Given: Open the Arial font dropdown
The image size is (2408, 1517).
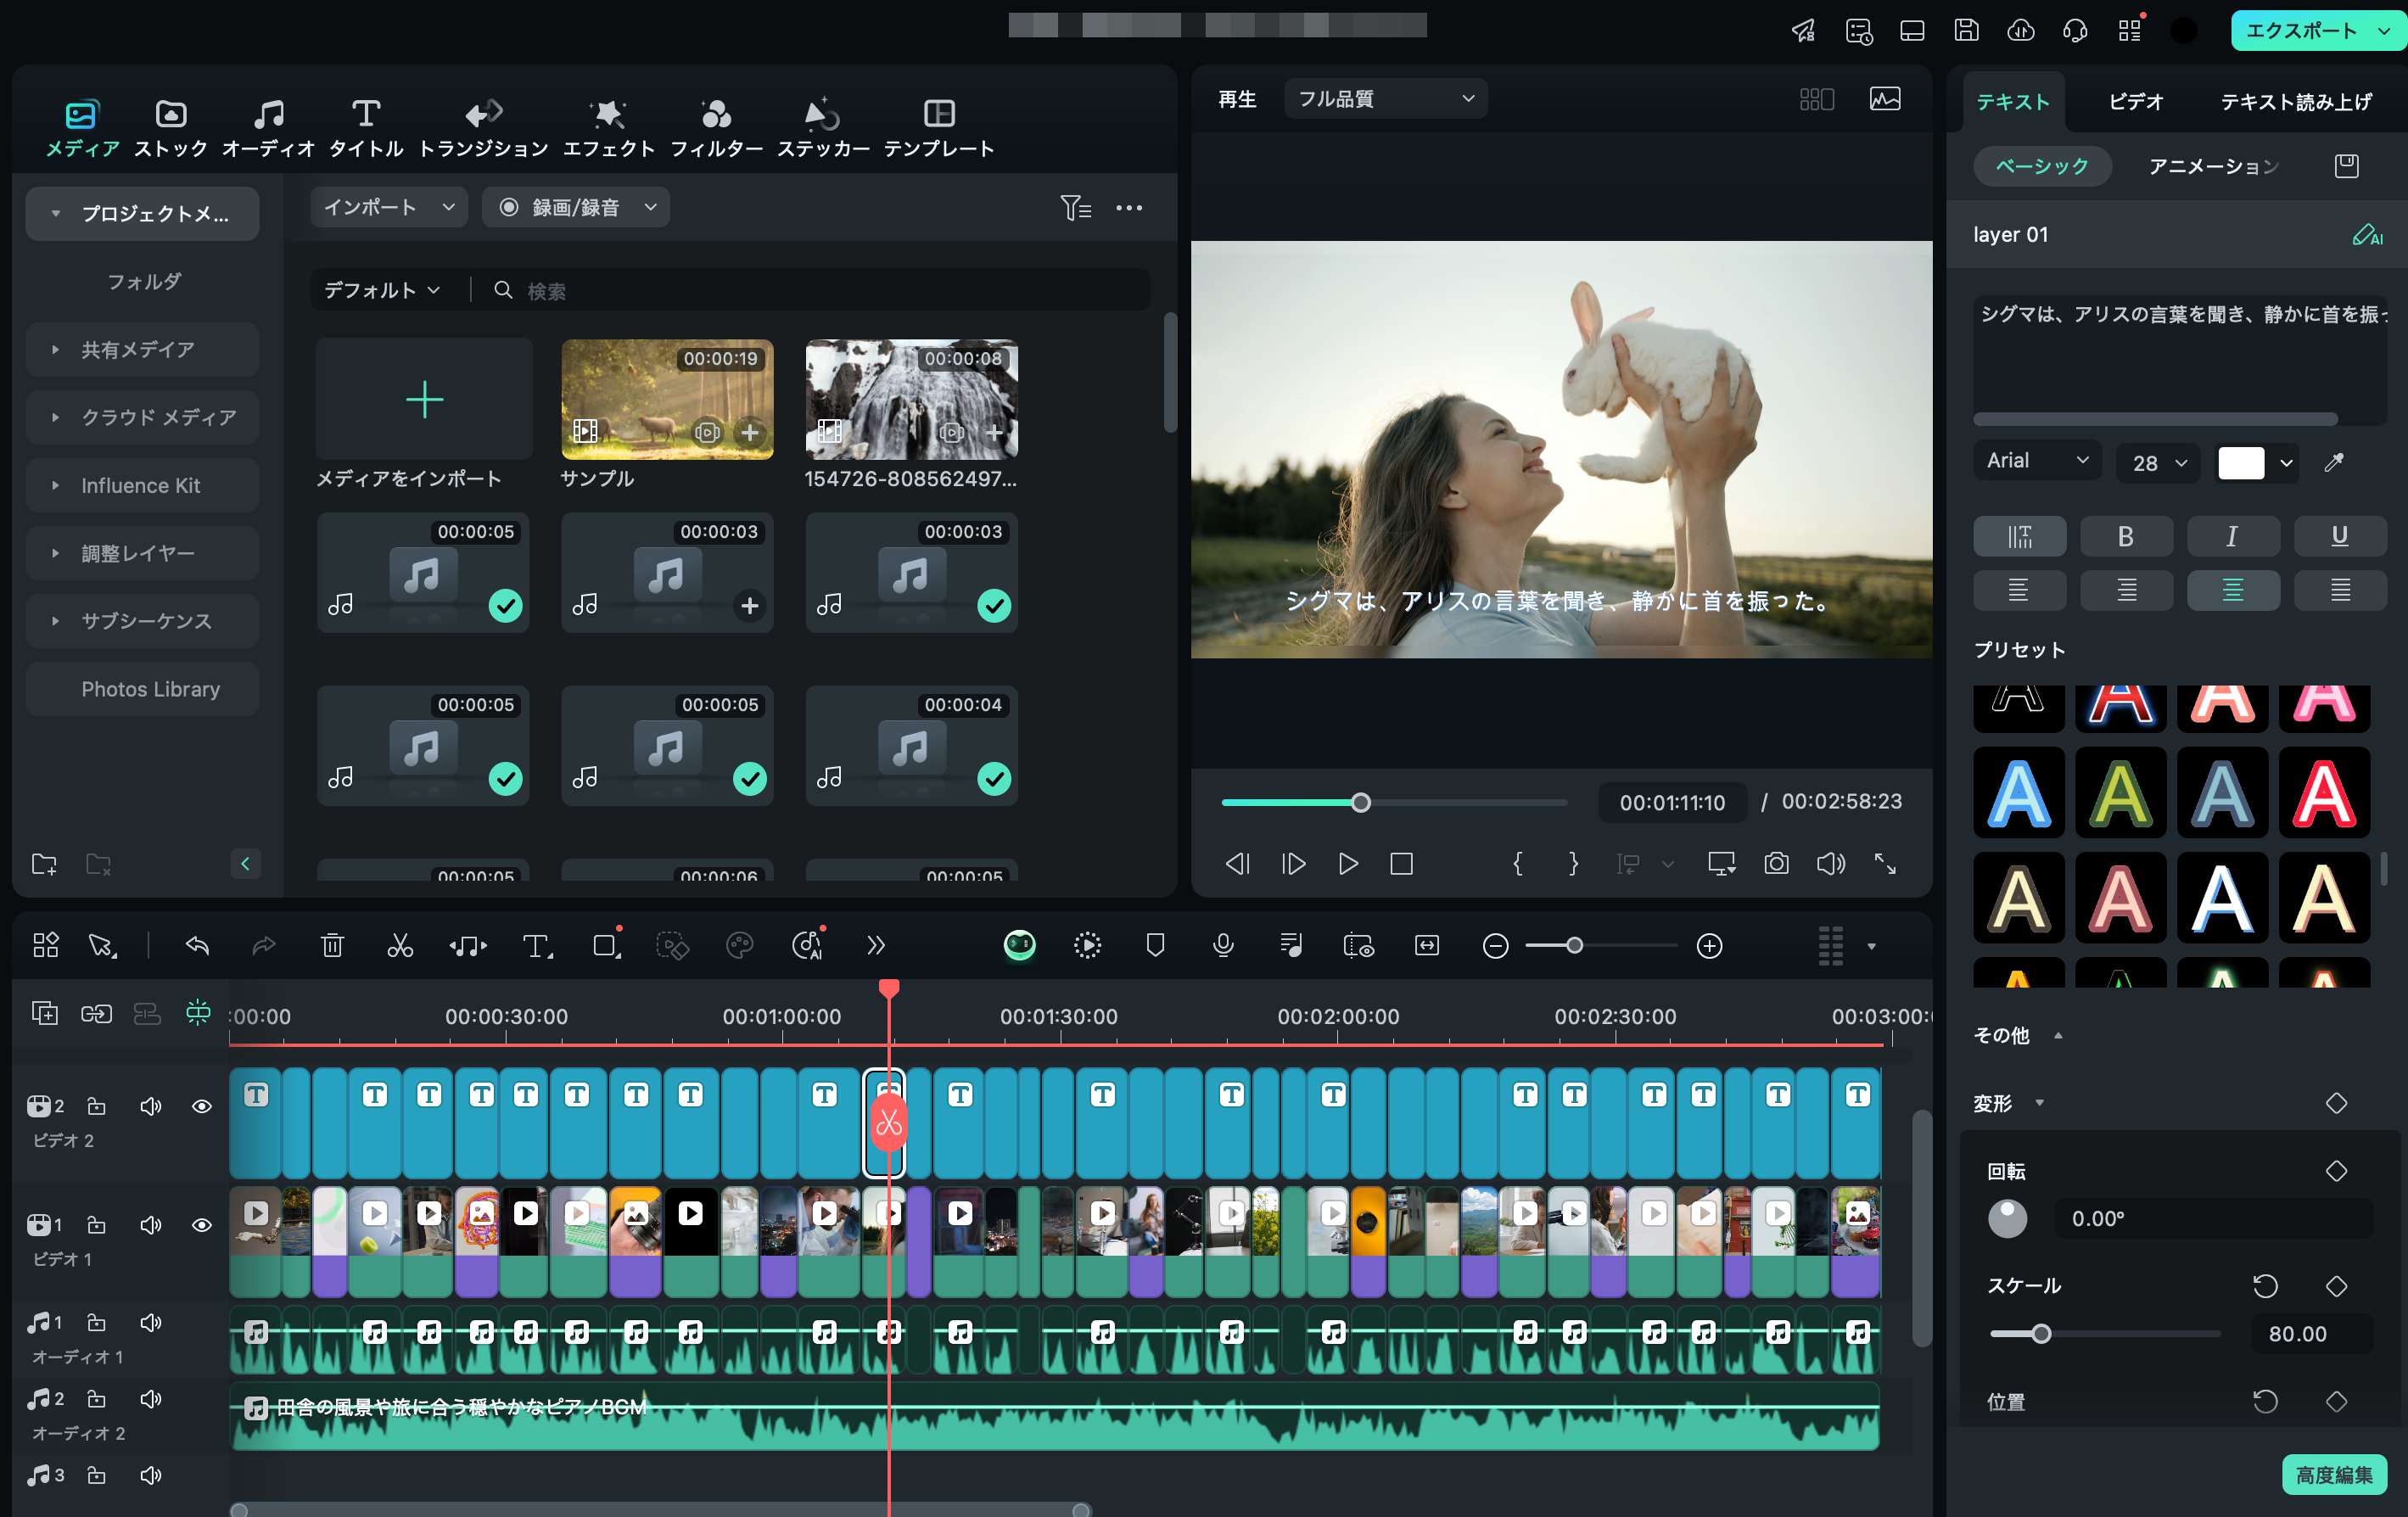Looking at the screenshot, I should [2036, 461].
